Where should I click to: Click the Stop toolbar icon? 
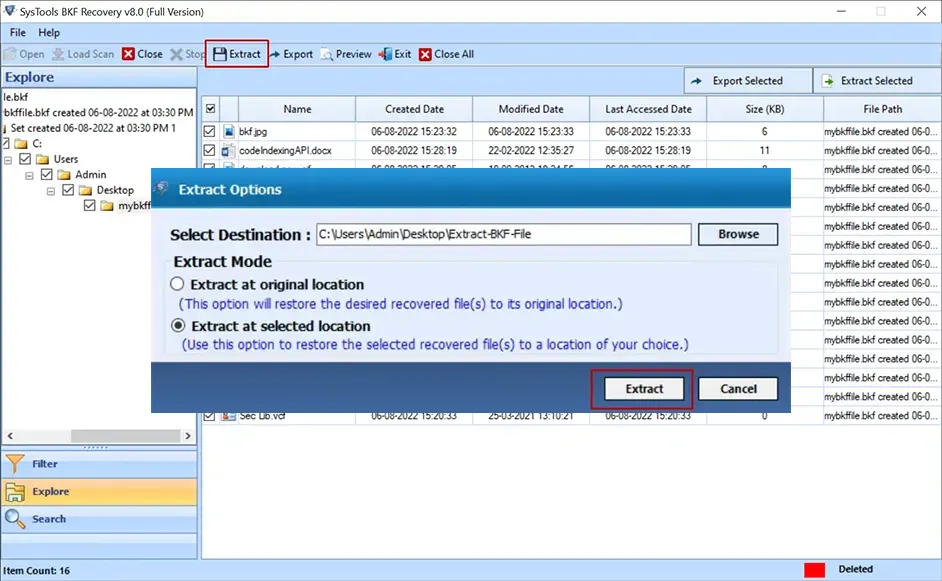tap(176, 54)
